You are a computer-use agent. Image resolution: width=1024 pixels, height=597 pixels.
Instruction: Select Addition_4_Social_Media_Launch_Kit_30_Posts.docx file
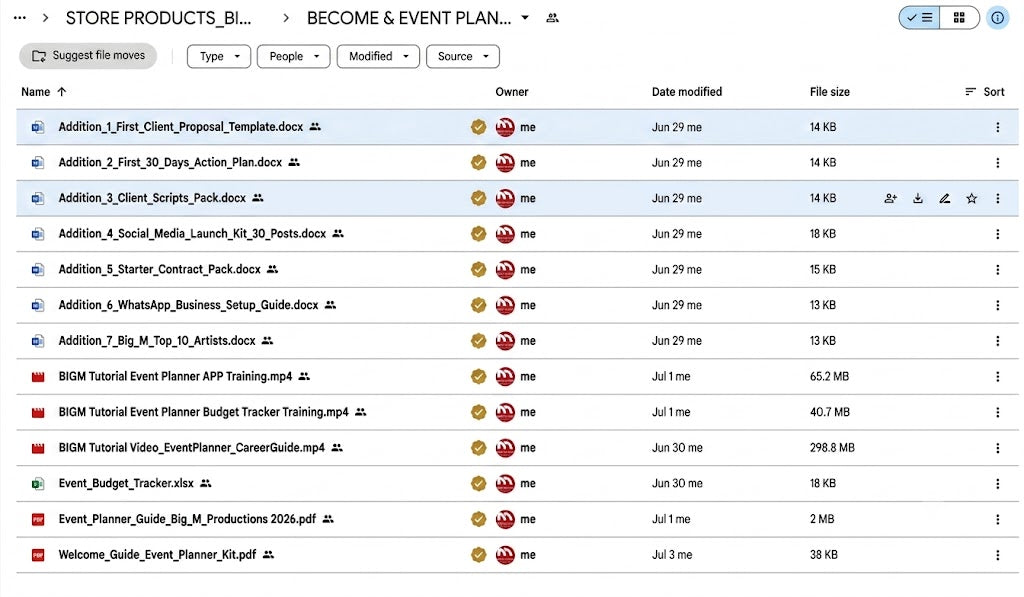(517, 234)
